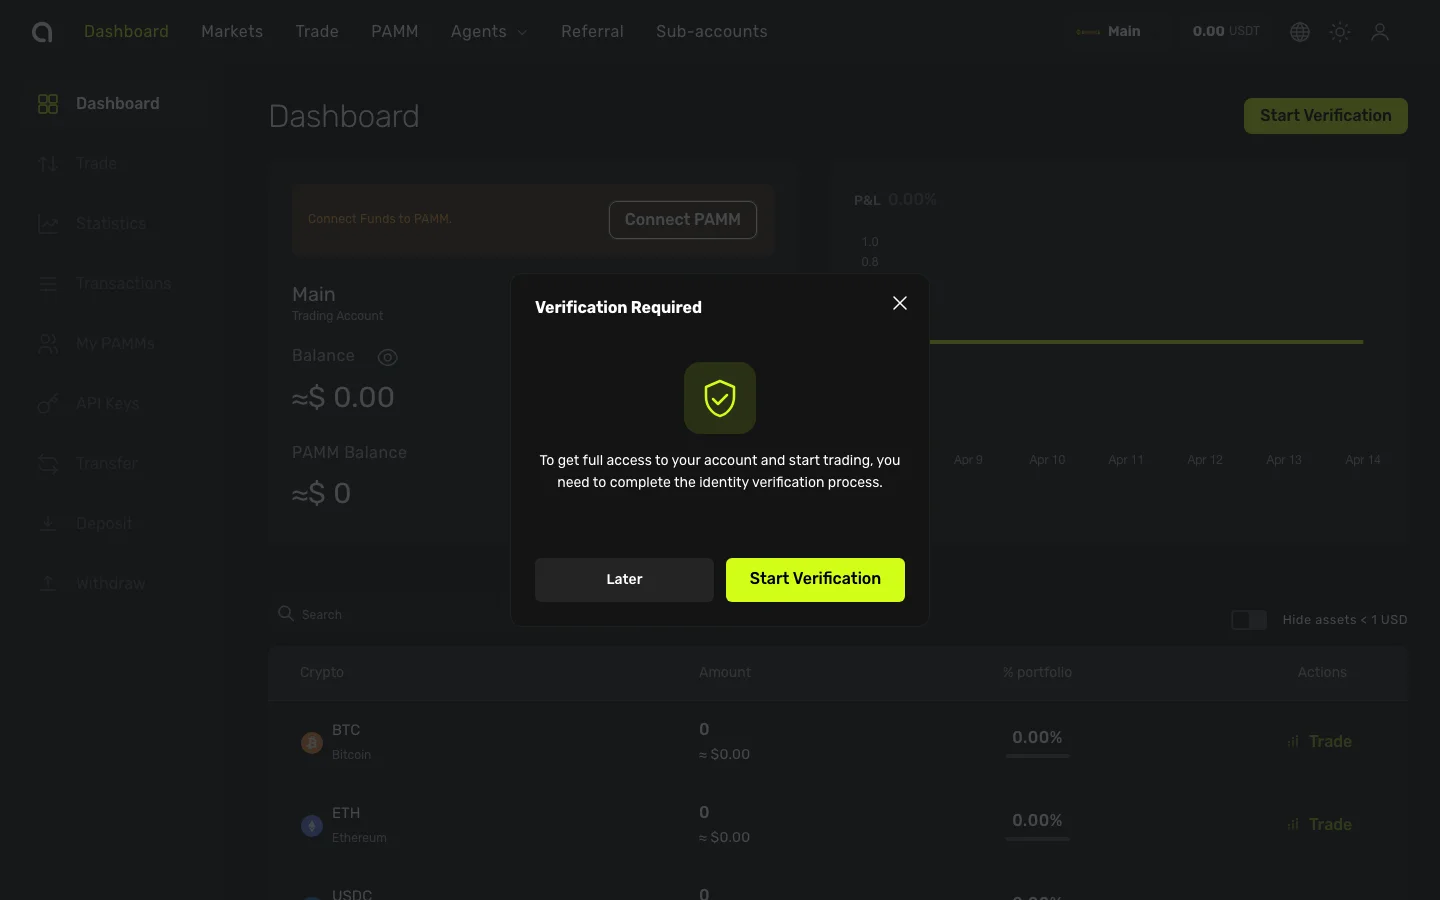Click the Bitcoin coin icon

click(312, 742)
